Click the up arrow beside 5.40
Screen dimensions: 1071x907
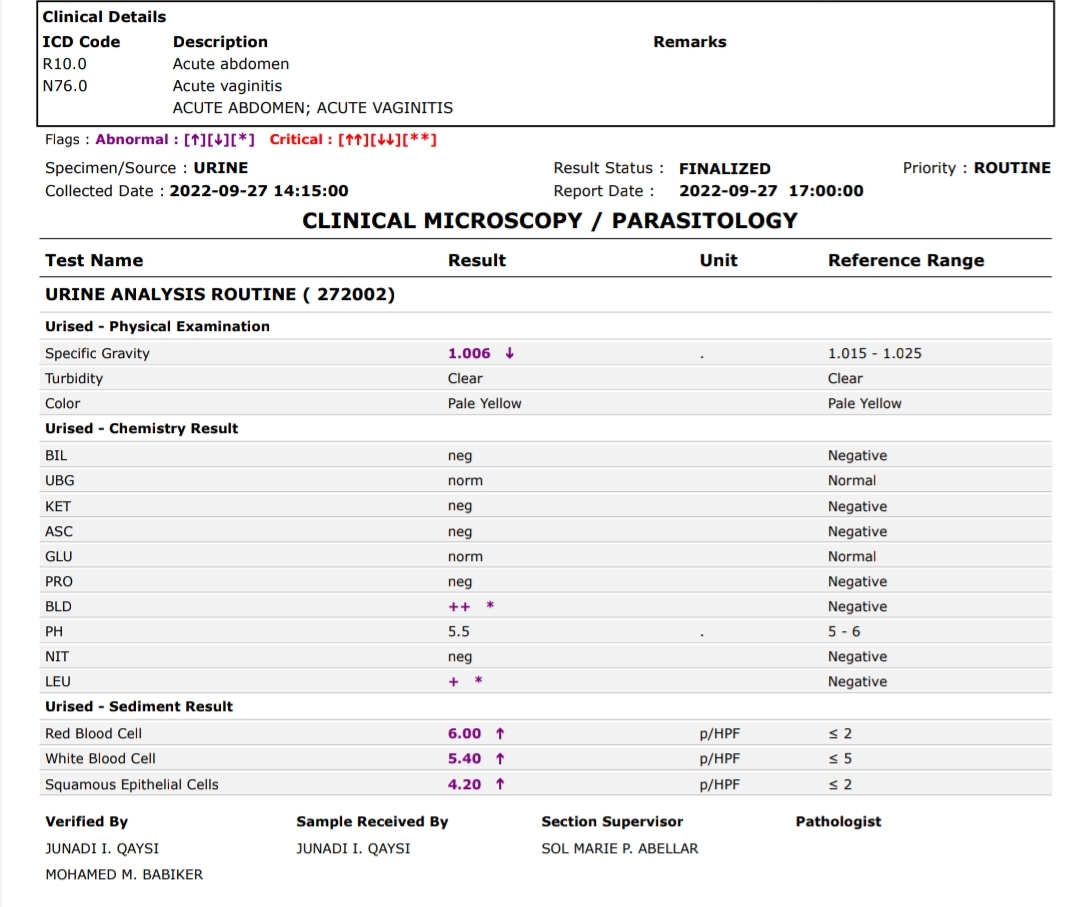click(500, 759)
